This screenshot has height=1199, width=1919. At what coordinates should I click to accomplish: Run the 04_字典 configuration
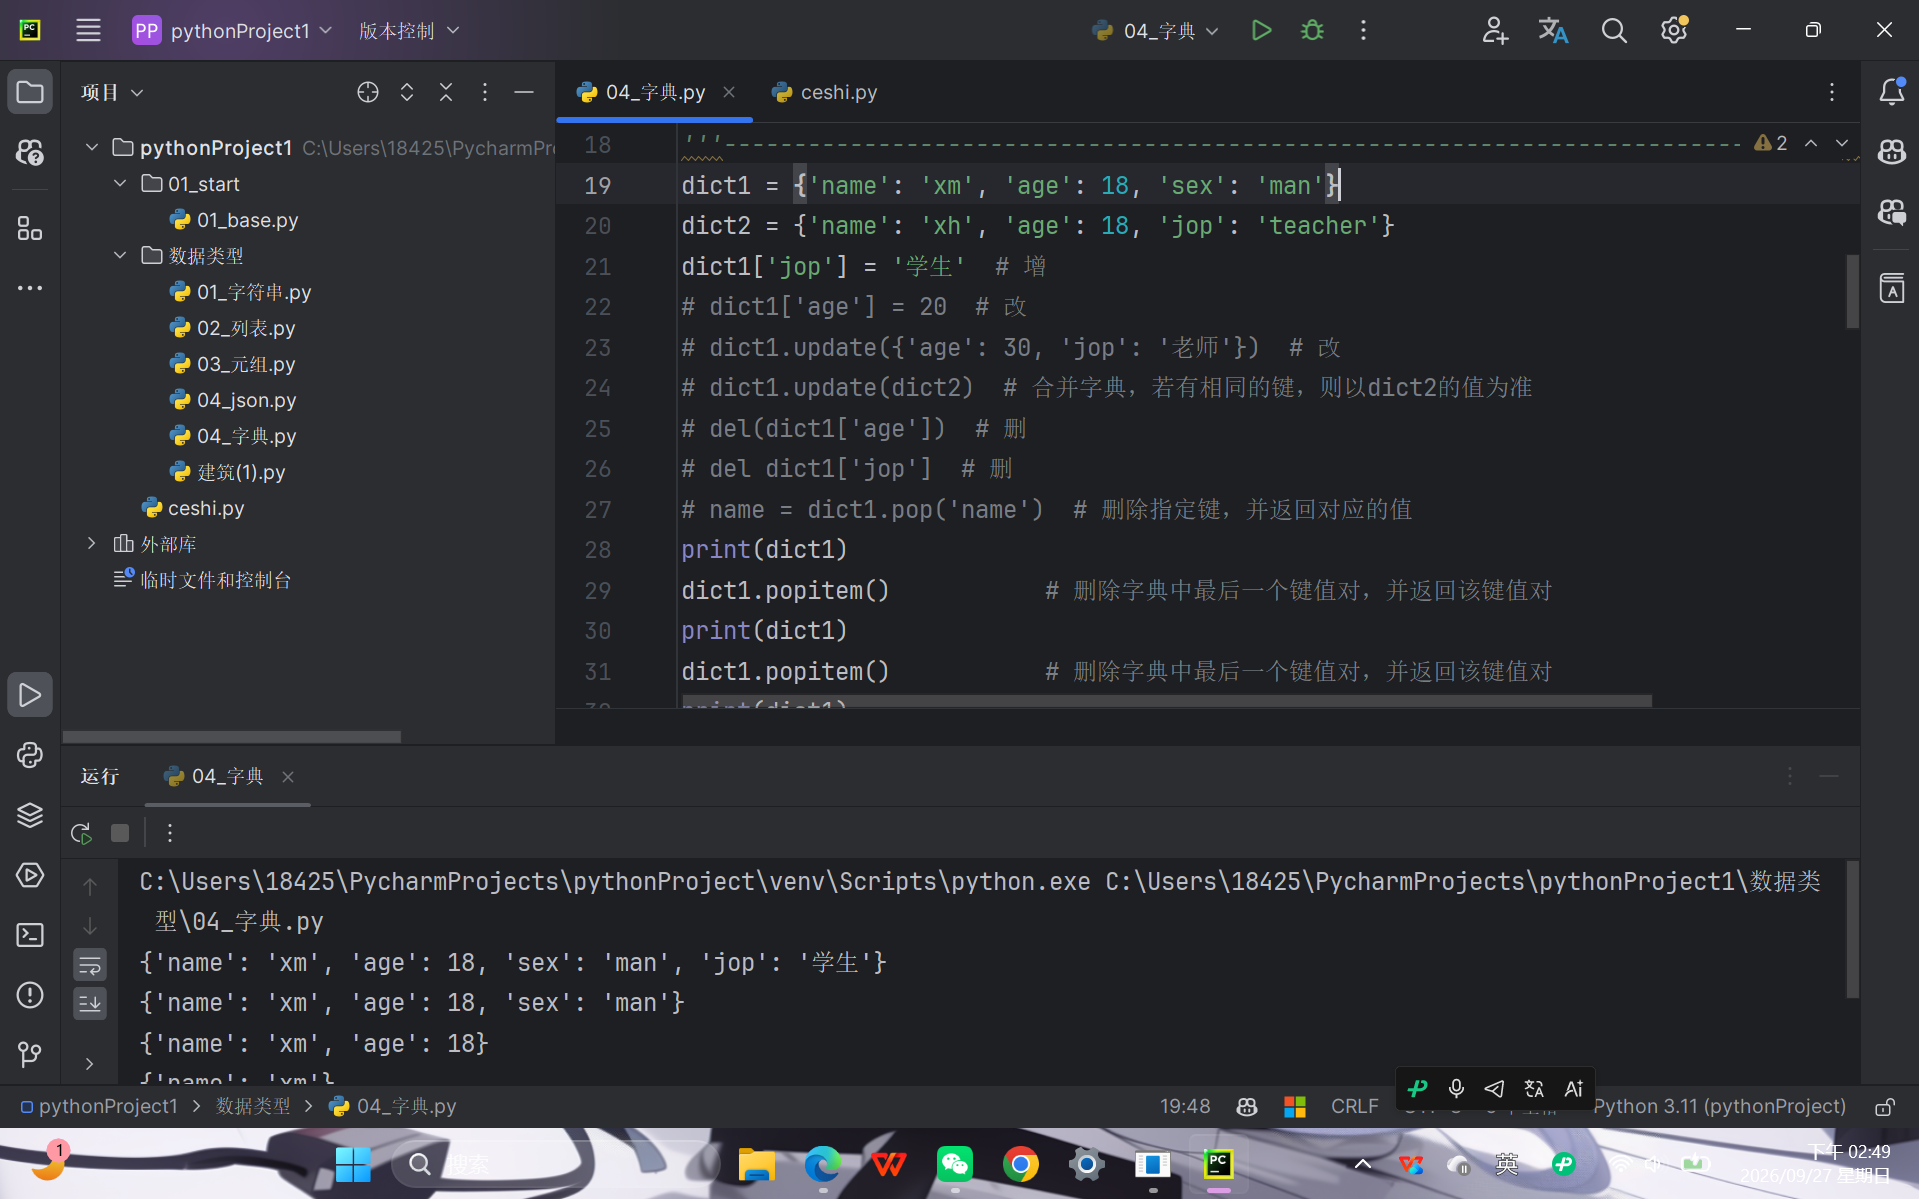(1261, 30)
